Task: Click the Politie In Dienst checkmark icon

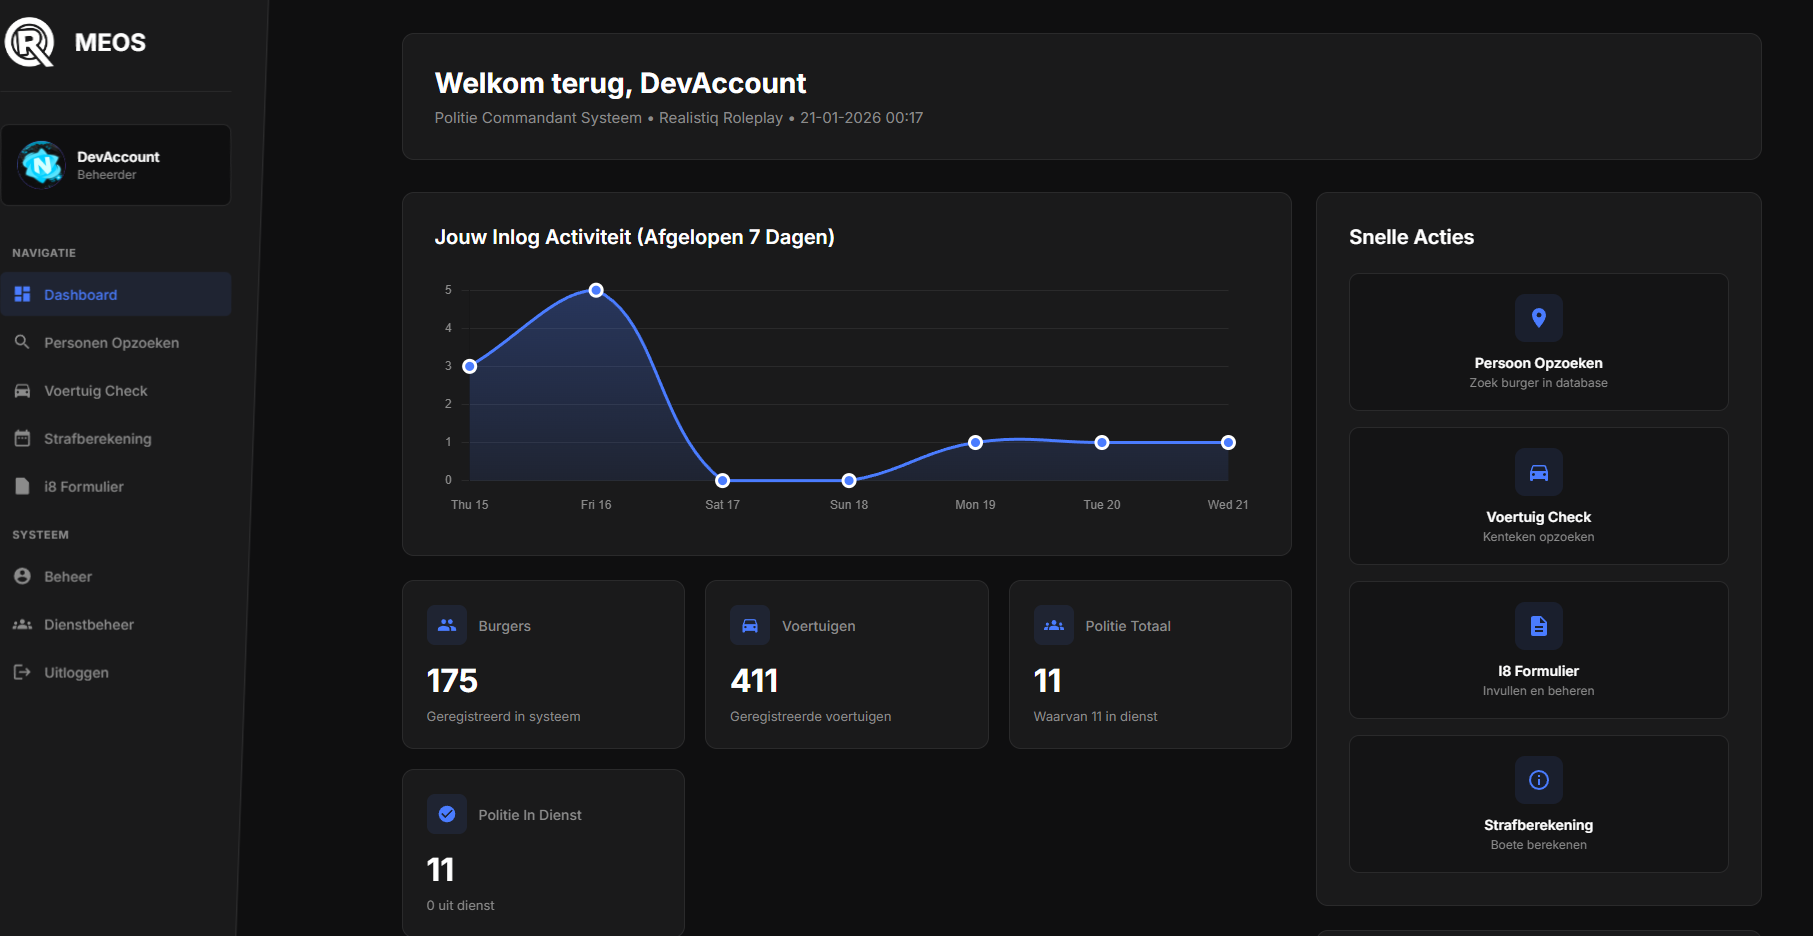Action: [x=447, y=815]
